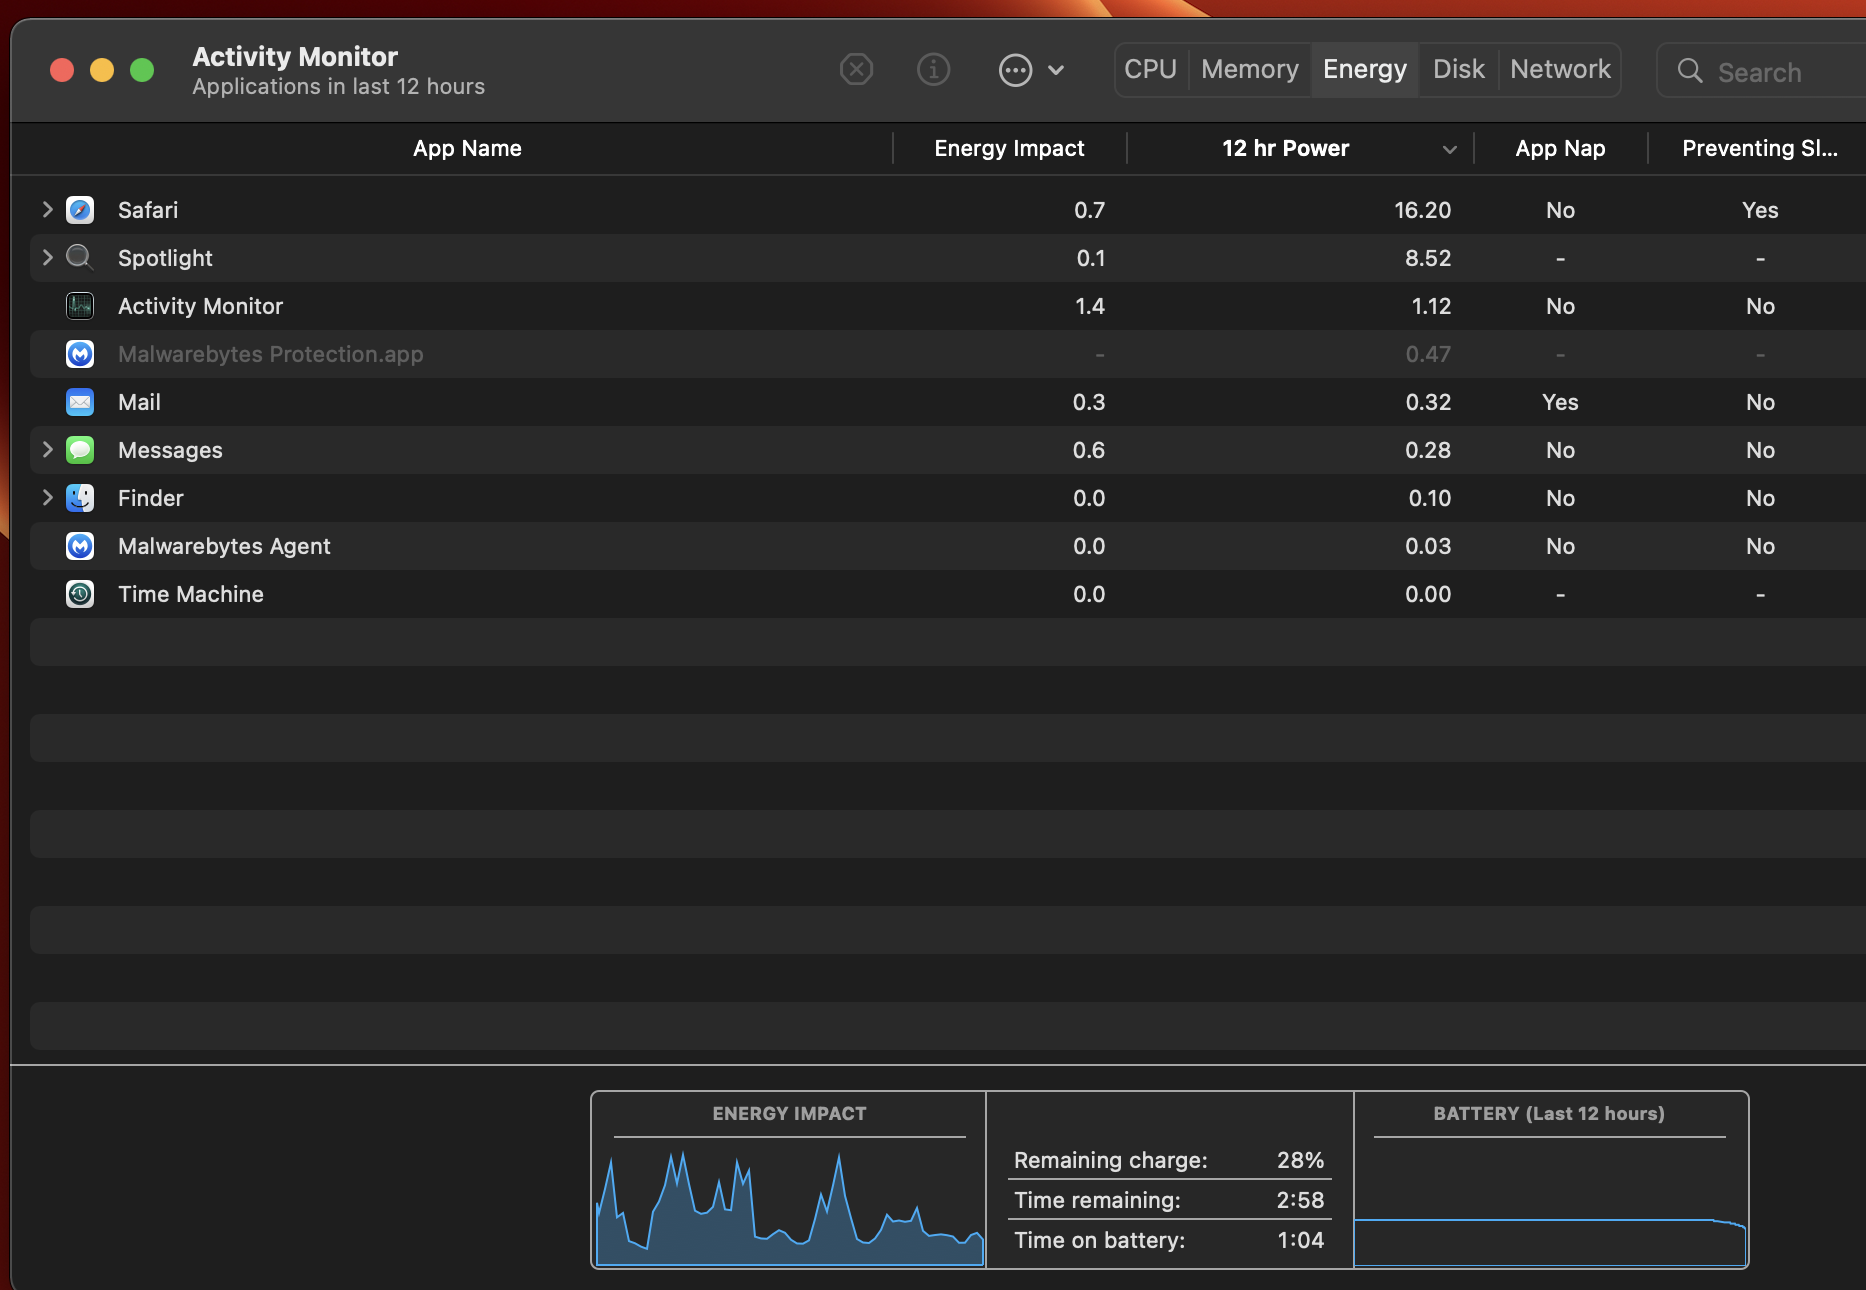
Task: Click the yellow minimize window button
Action: tap(102, 70)
